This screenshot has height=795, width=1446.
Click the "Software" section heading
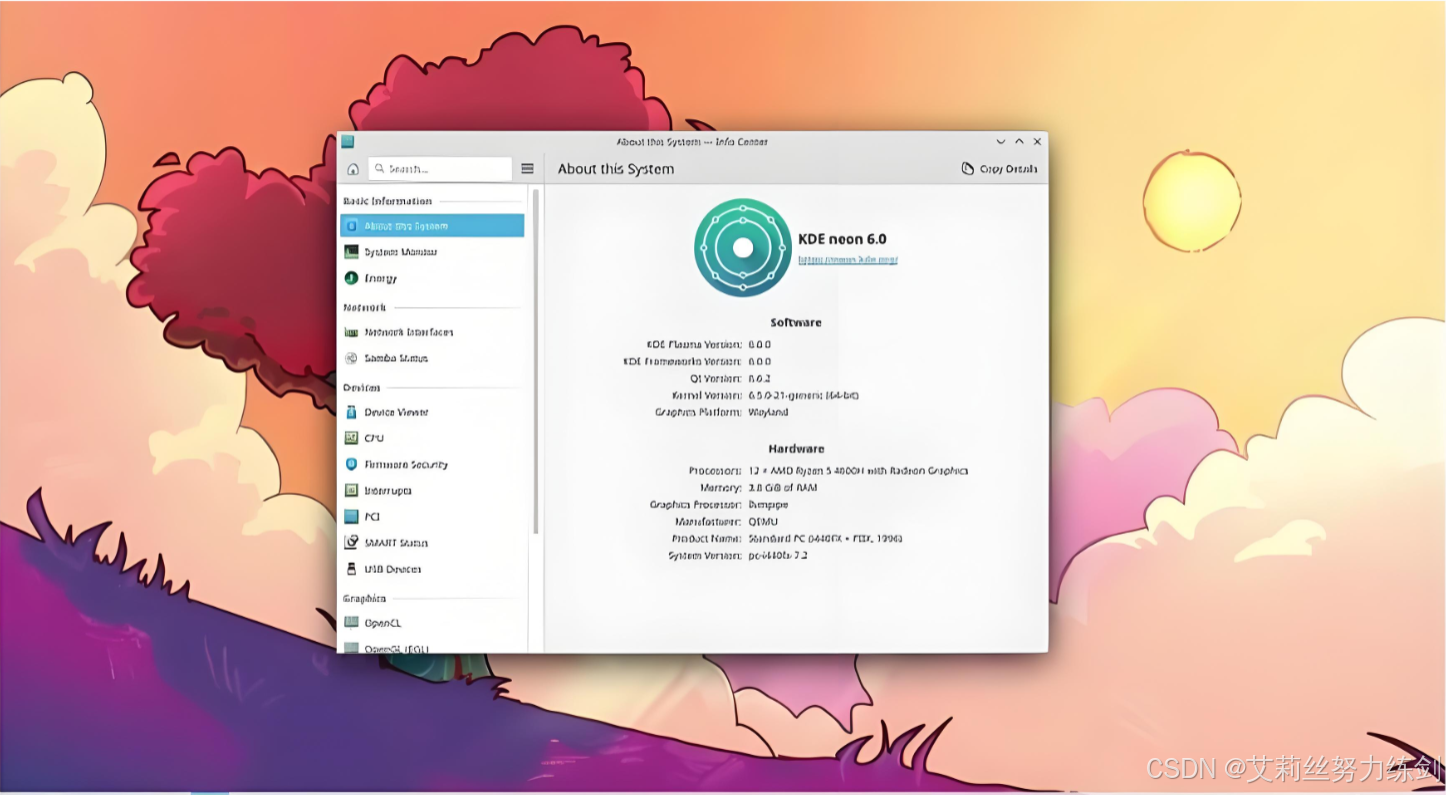click(796, 322)
